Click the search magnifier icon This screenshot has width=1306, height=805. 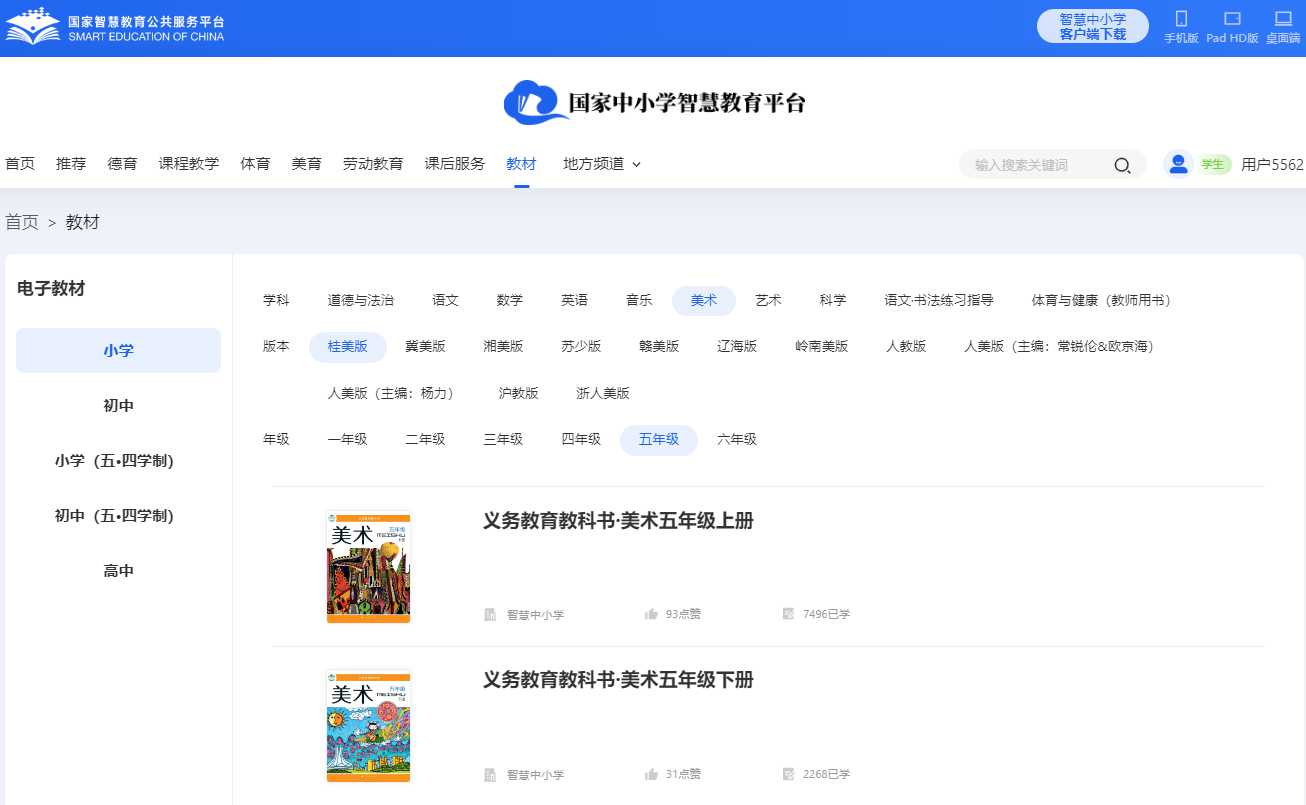click(1122, 165)
